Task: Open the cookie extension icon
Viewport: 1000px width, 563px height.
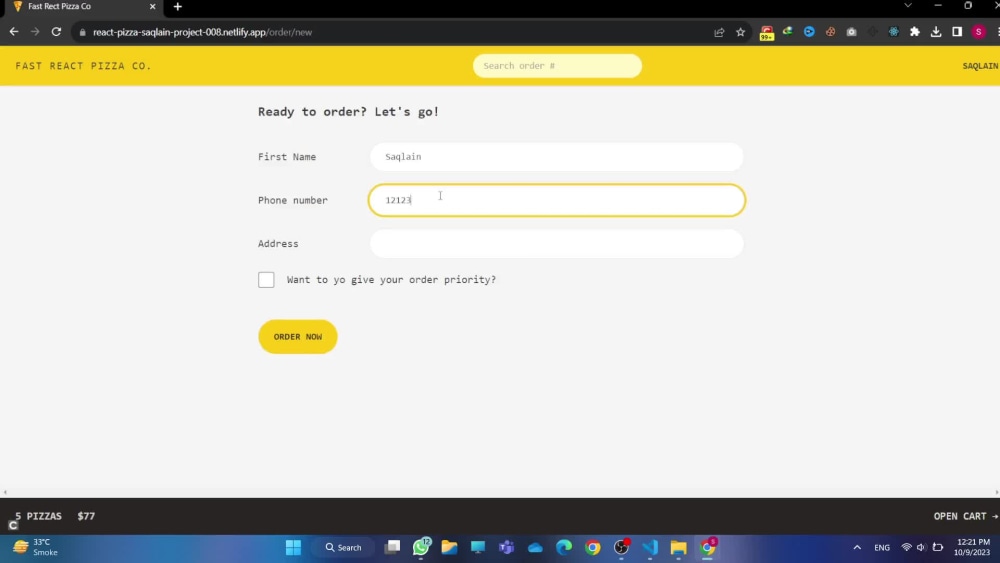Action: (830, 32)
